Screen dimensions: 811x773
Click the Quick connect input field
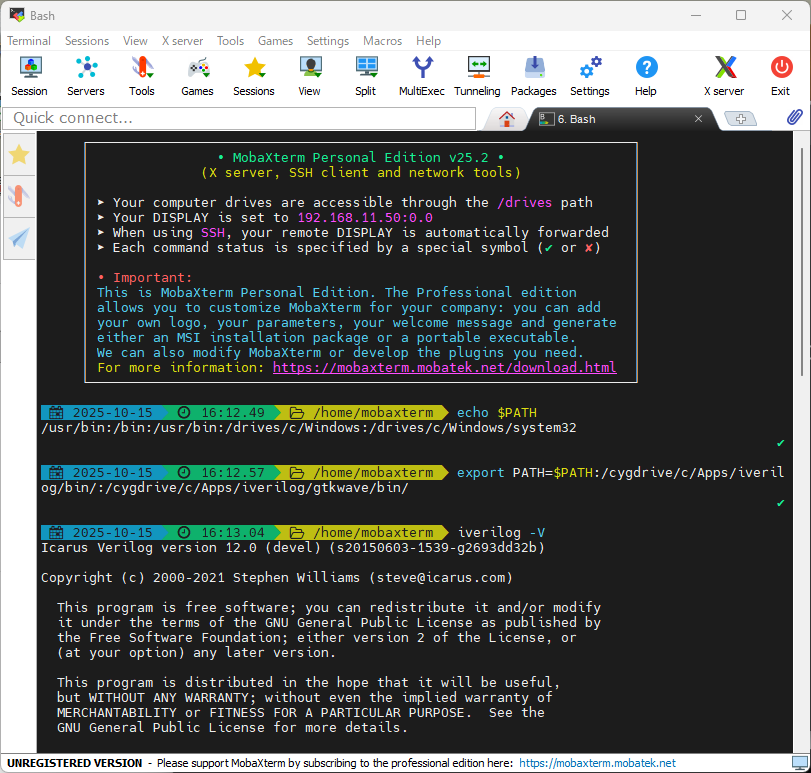coord(240,118)
